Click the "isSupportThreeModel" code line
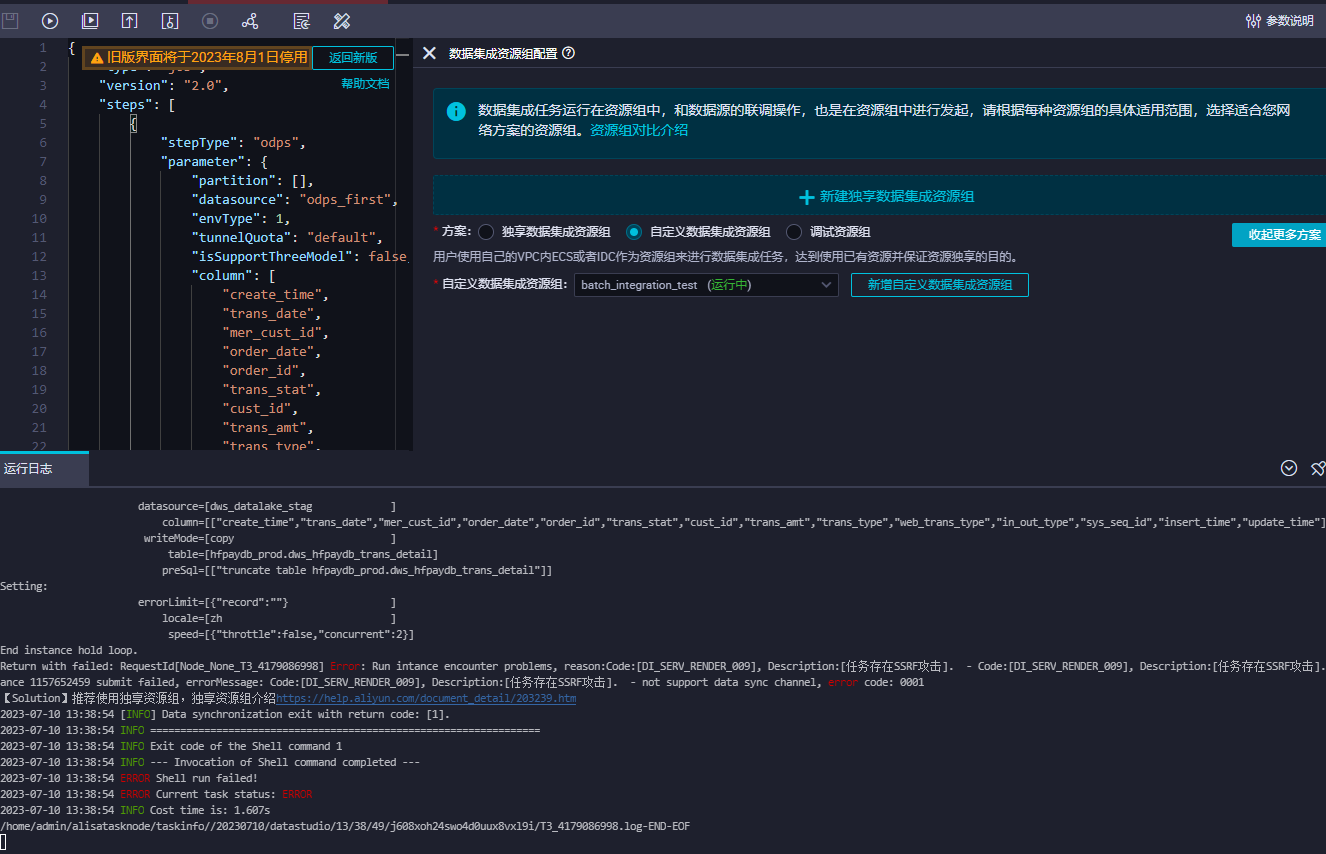Viewport: 1326px width, 854px height. [300, 257]
